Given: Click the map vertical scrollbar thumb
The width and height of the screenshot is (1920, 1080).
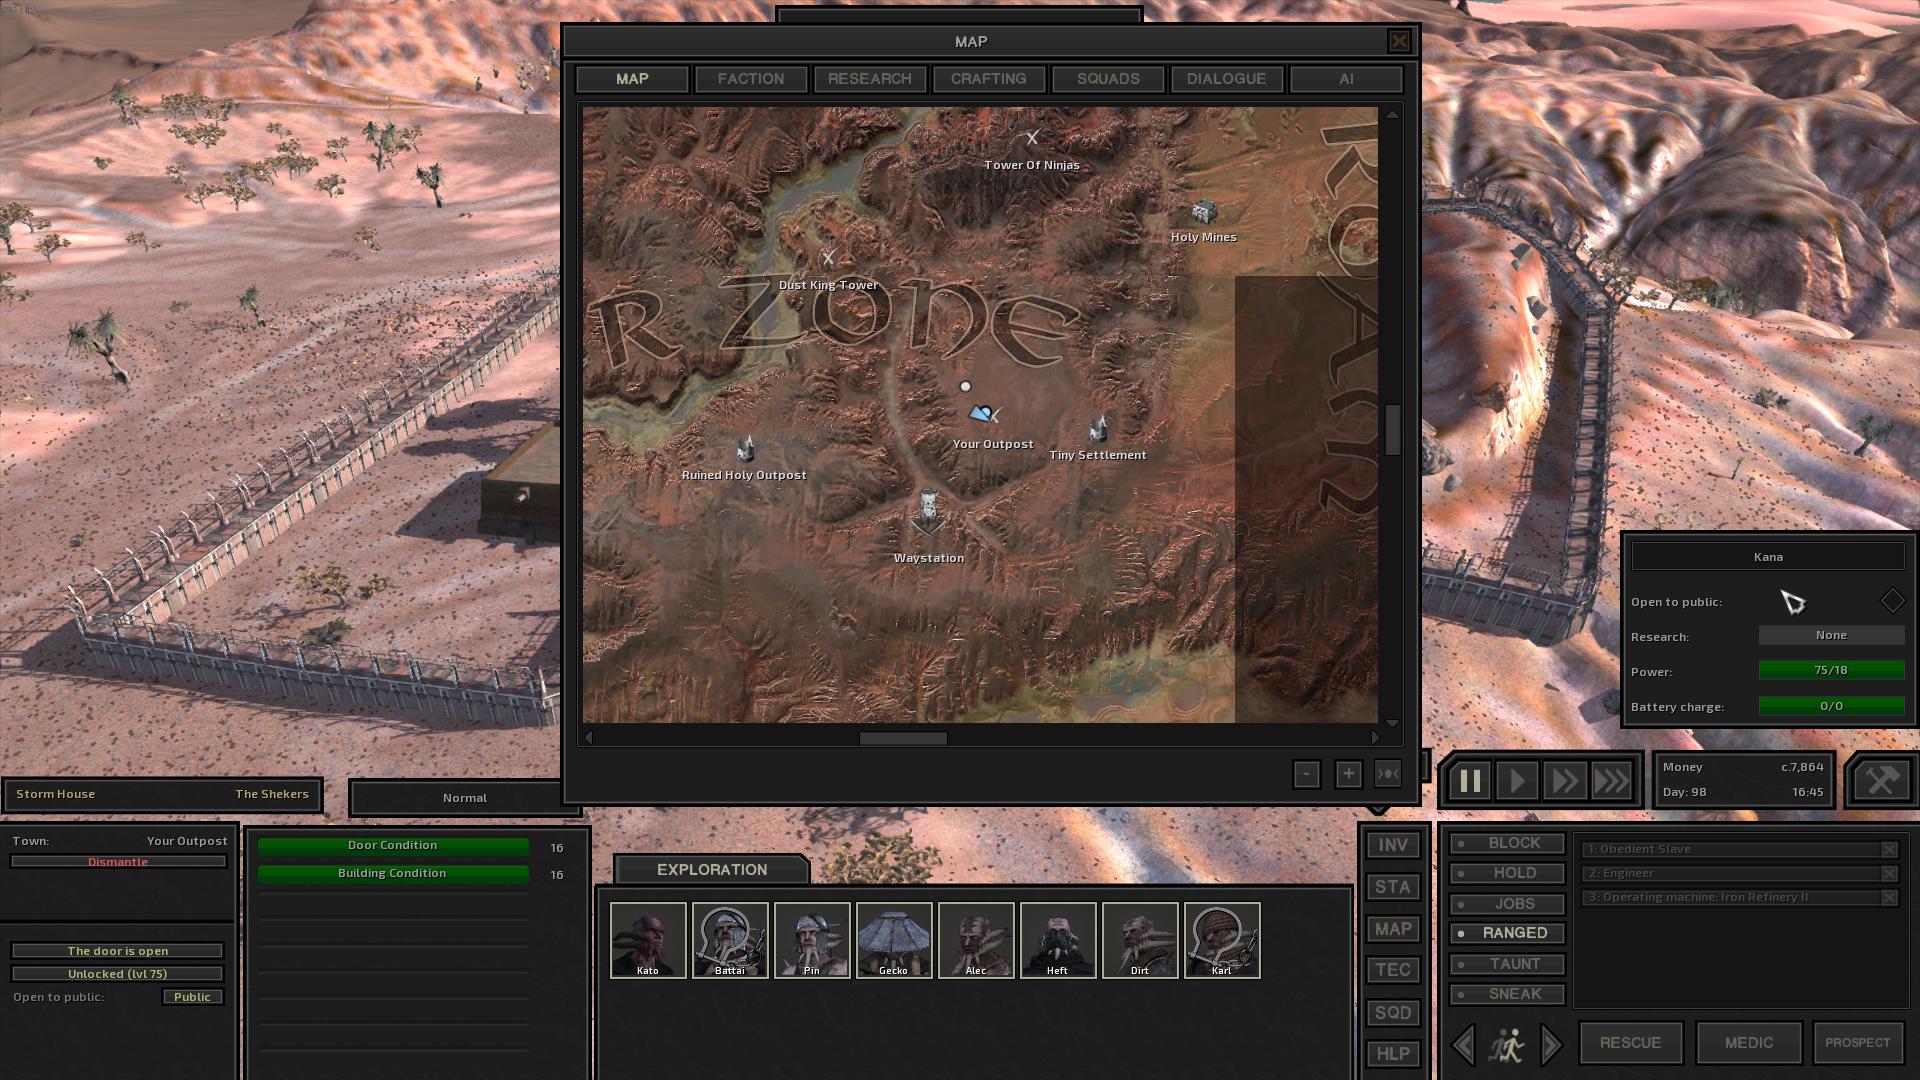Looking at the screenshot, I should click(1392, 430).
